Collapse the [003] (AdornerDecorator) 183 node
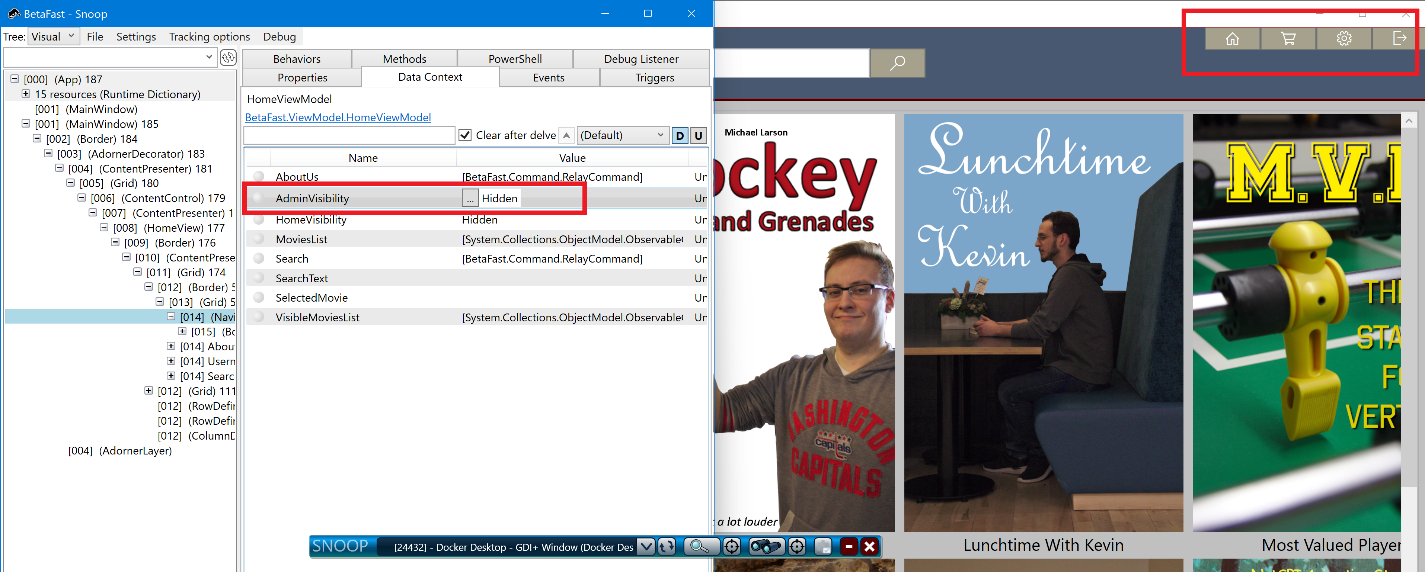1425x572 pixels. click(48, 154)
